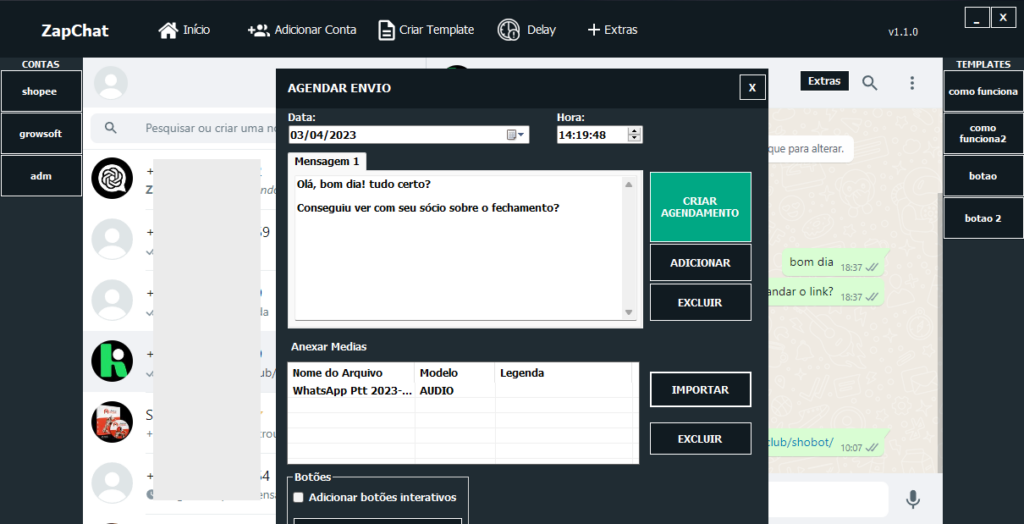The image size is (1024, 524).
Task: Click the IMPORTAR media button
Action: pos(700,390)
